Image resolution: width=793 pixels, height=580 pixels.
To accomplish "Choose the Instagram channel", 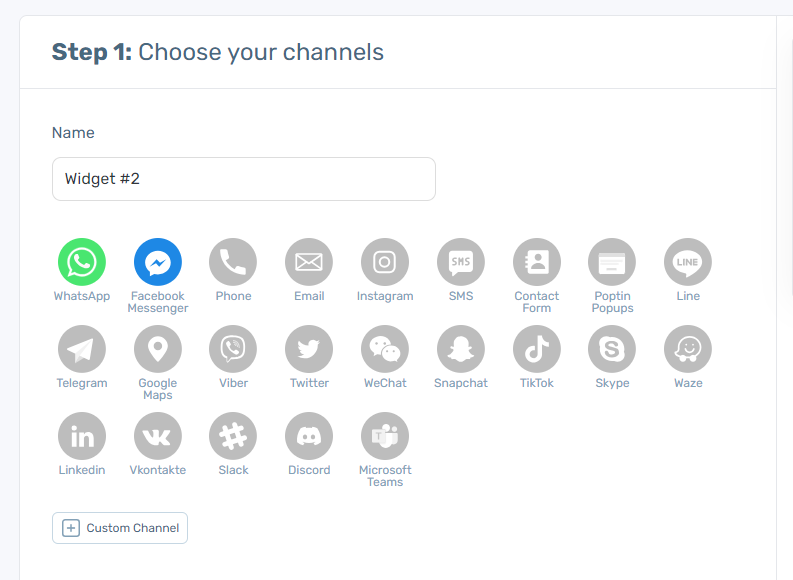I will (385, 262).
